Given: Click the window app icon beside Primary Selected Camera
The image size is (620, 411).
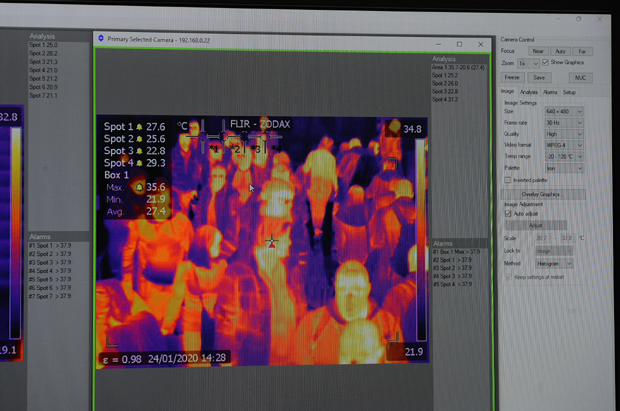Looking at the screenshot, I should point(100,38).
